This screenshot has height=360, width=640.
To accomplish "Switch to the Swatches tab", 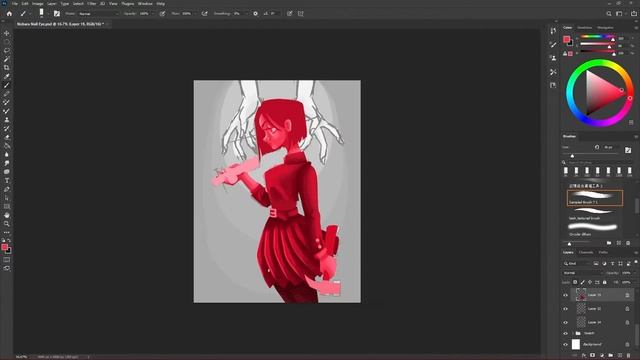I will [x=584, y=28].
